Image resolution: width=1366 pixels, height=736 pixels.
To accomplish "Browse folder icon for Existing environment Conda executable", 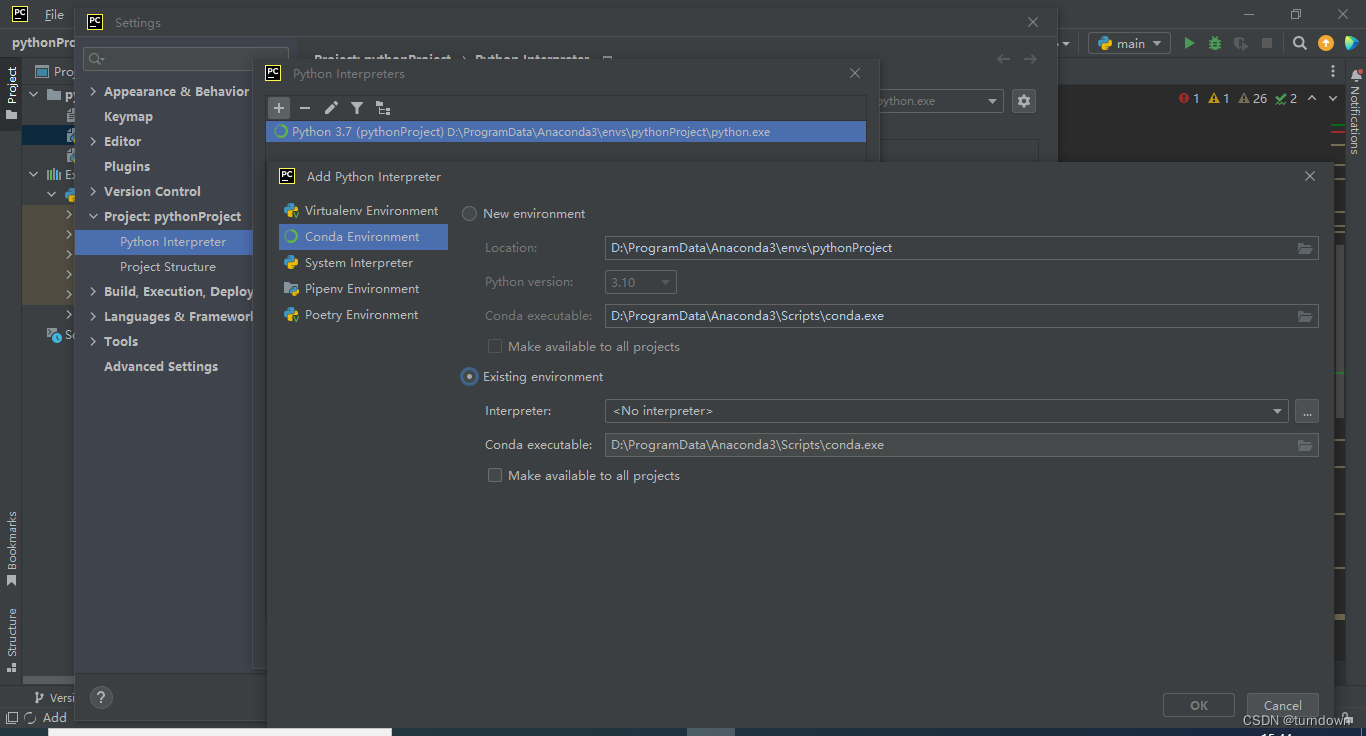I will click(1305, 445).
